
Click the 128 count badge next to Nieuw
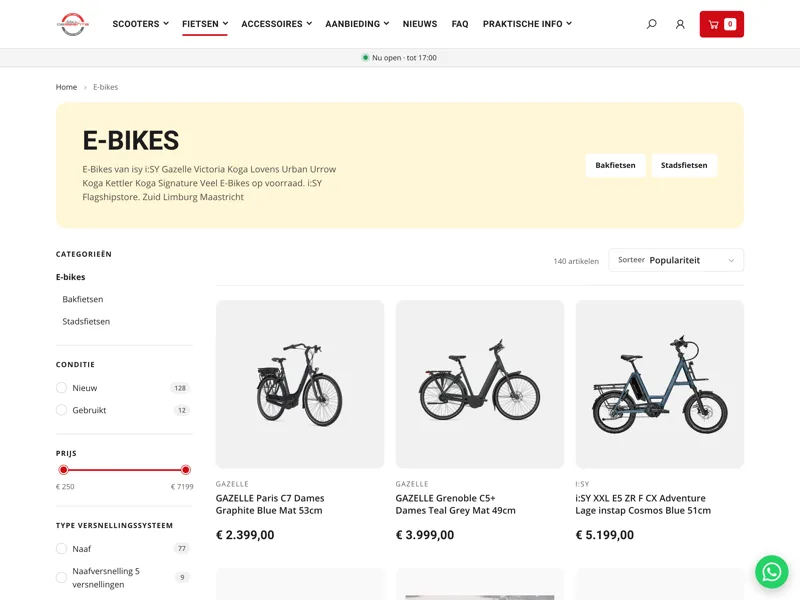coord(180,388)
